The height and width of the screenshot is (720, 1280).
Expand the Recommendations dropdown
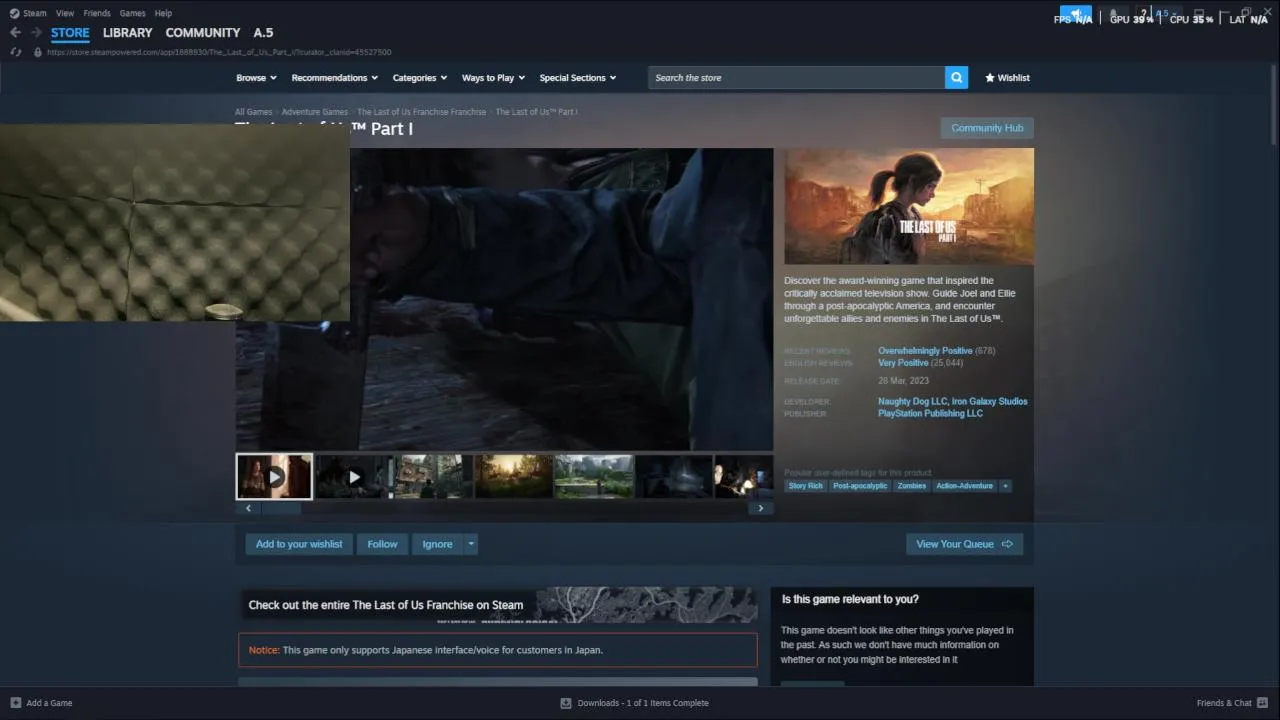(334, 78)
